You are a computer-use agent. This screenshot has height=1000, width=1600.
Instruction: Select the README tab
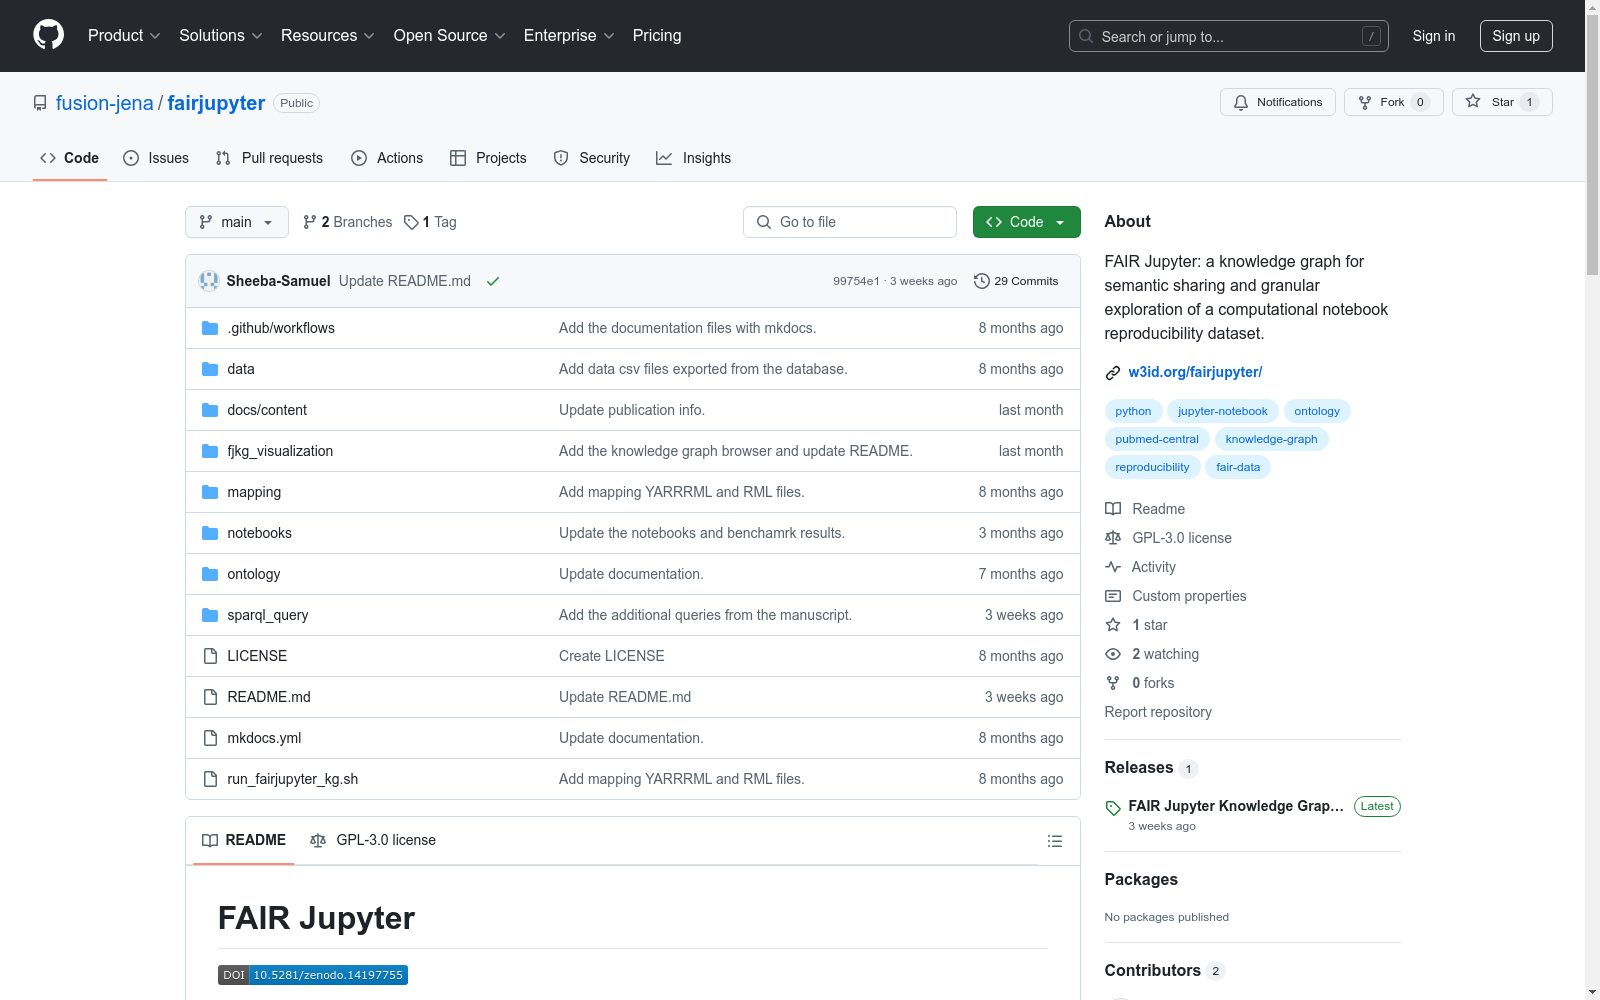coord(244,840)
